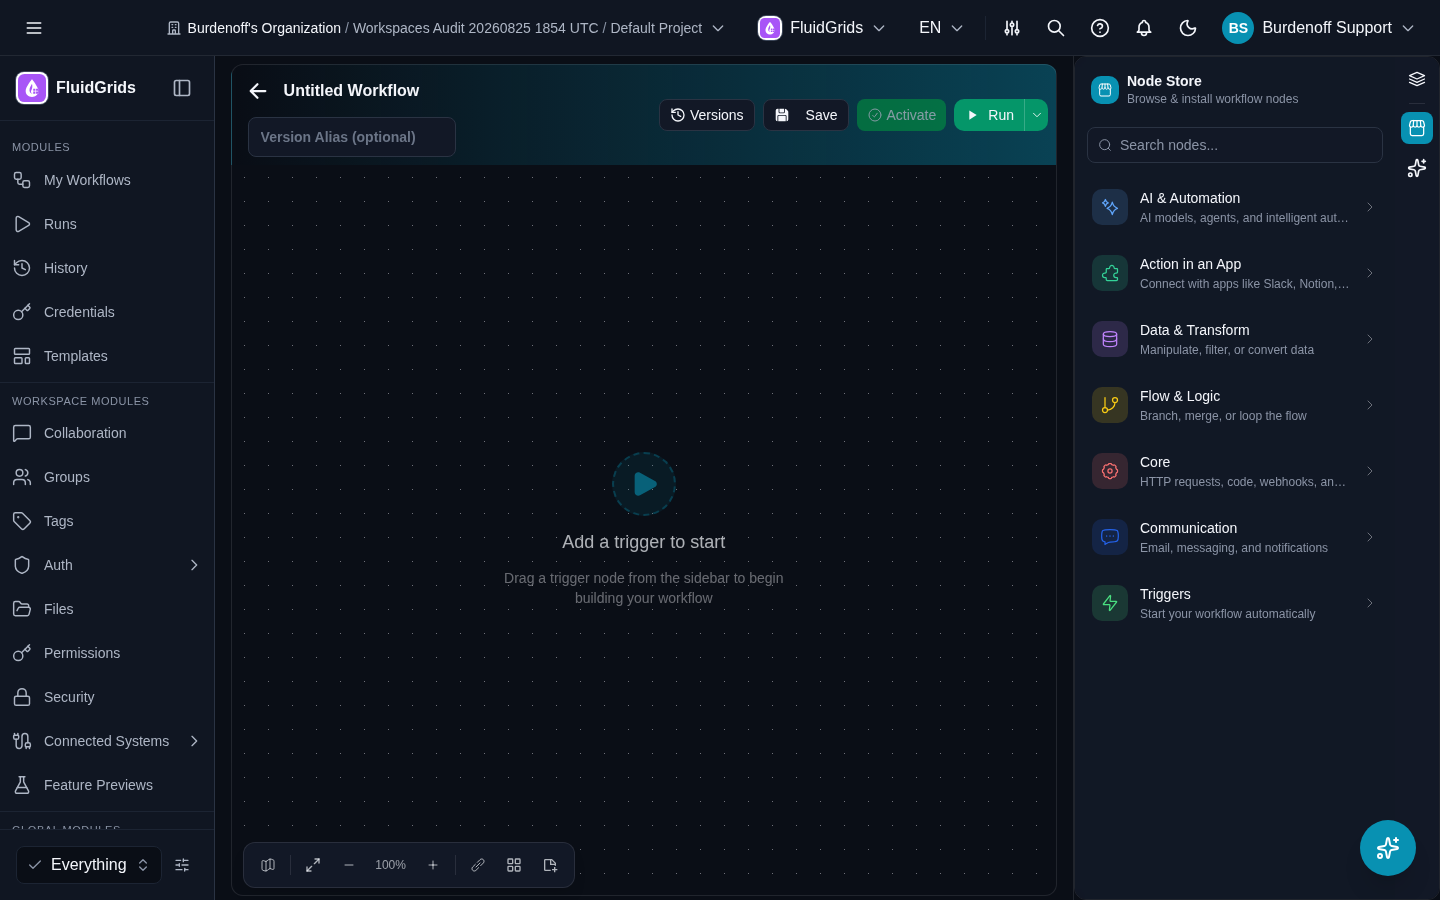
Task: Expand Communication category
Action: click(1235, 537)
